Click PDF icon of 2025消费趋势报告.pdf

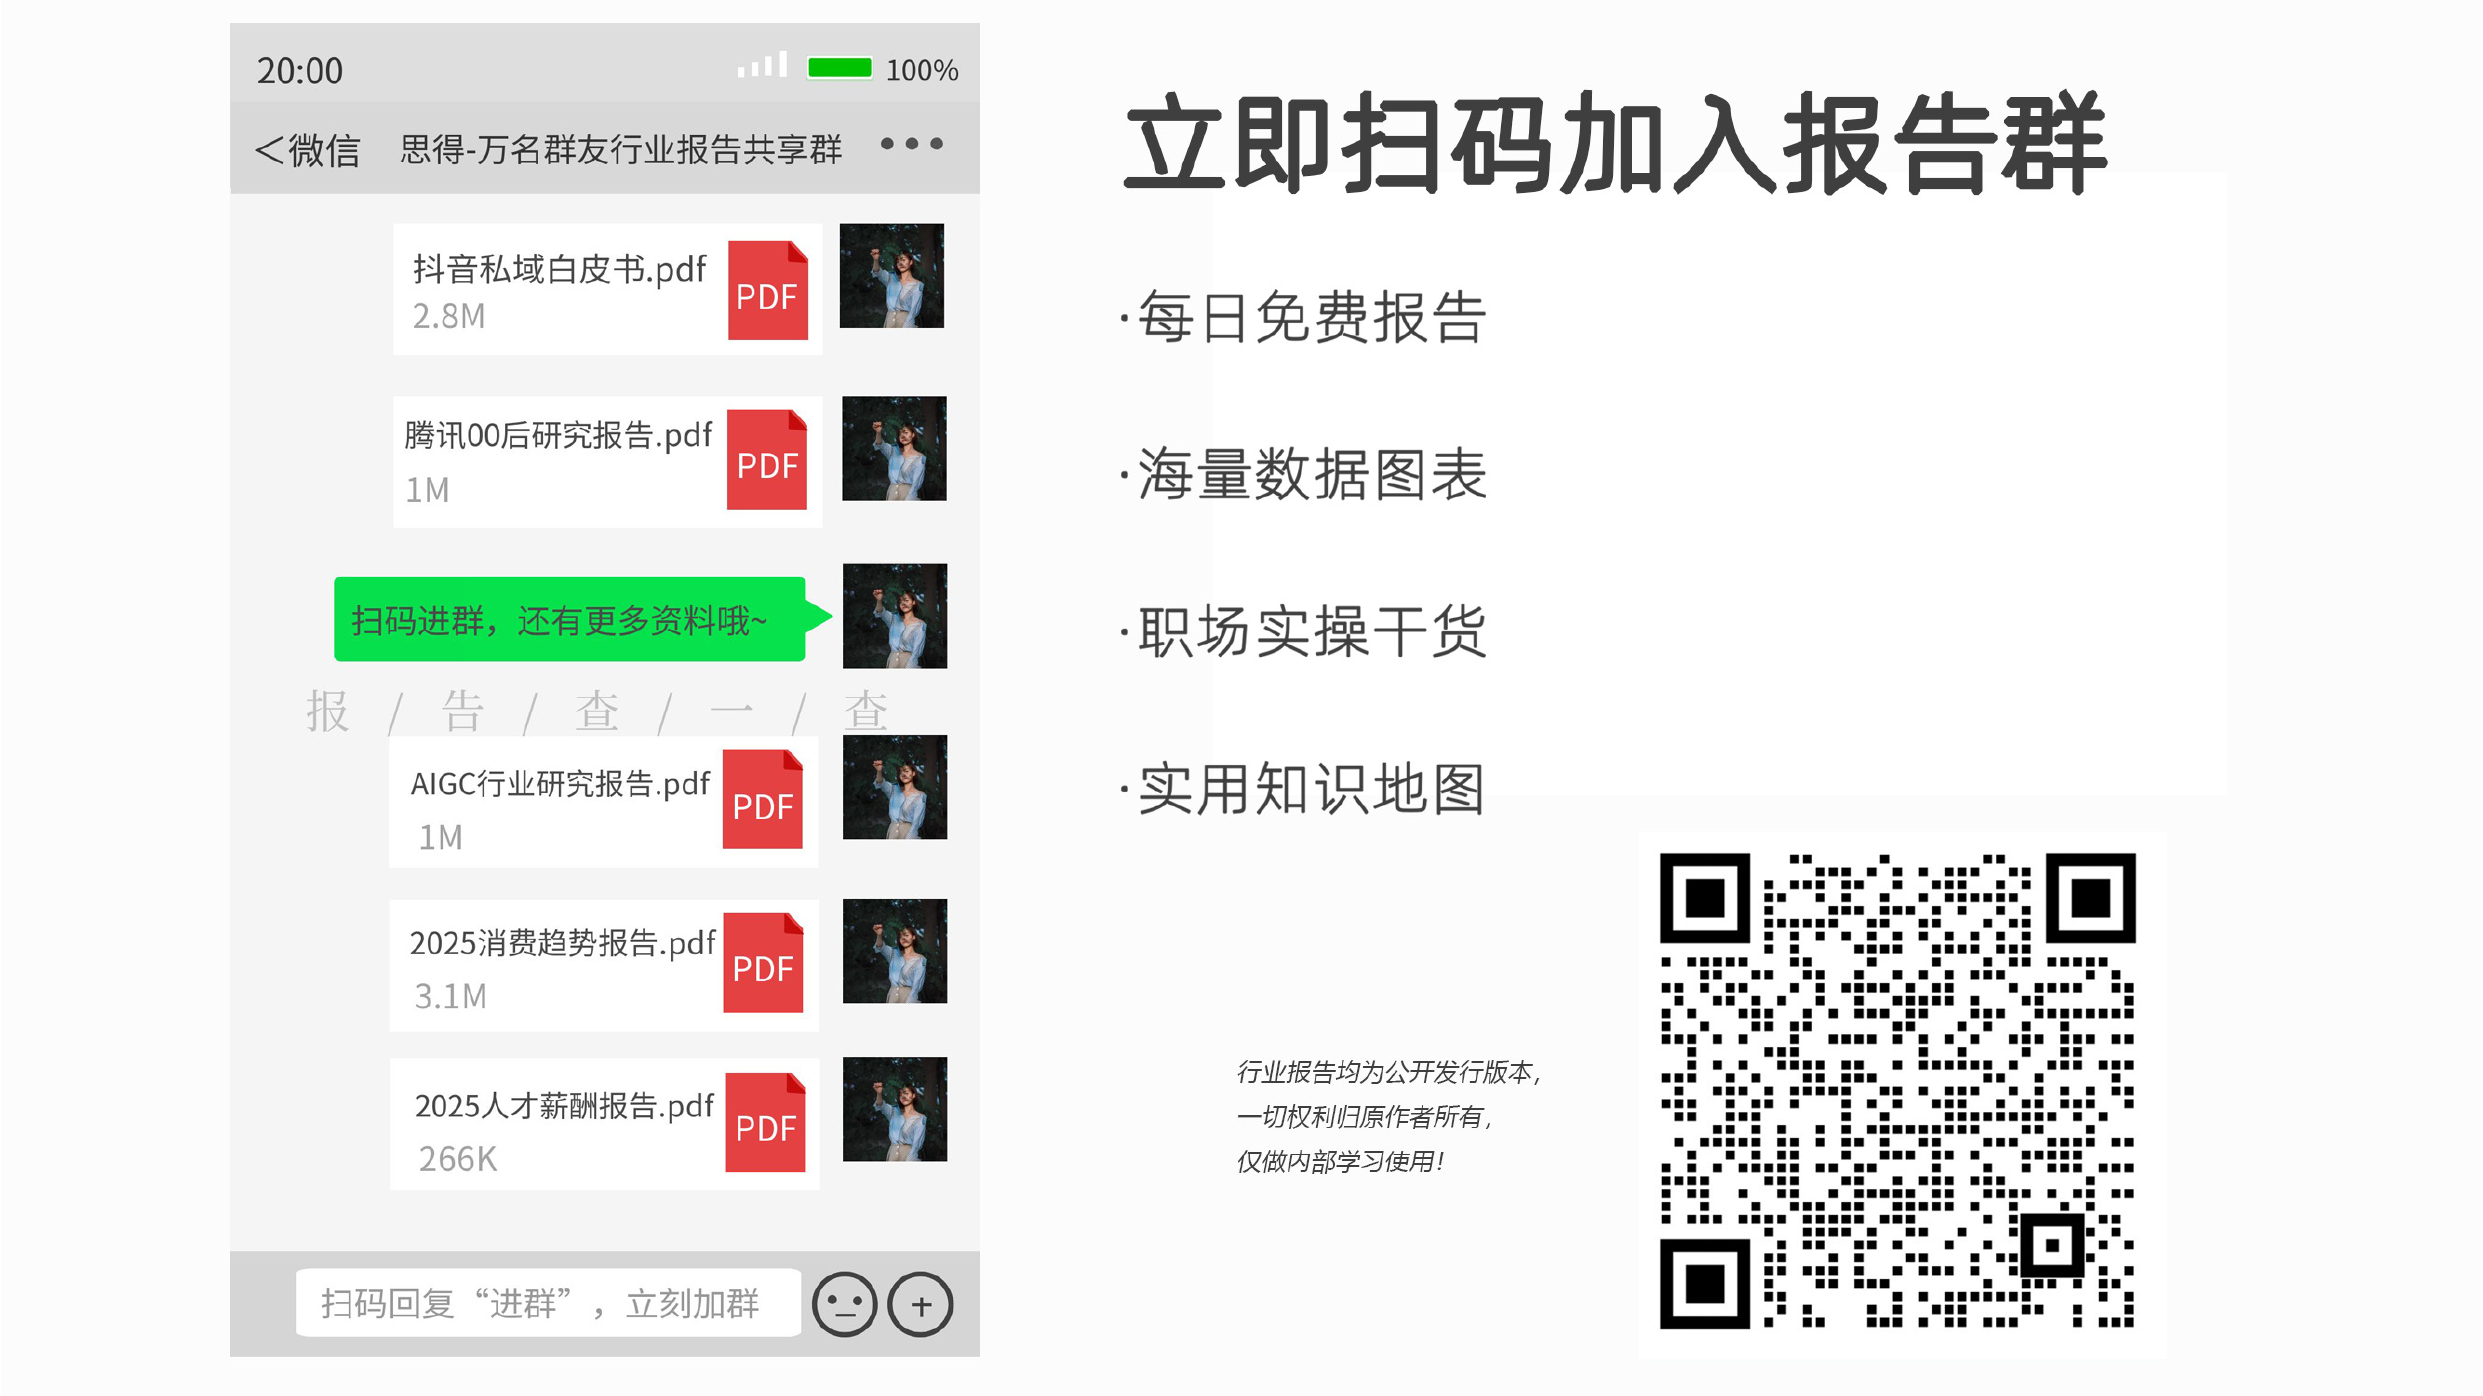click(x=763, y=962)
